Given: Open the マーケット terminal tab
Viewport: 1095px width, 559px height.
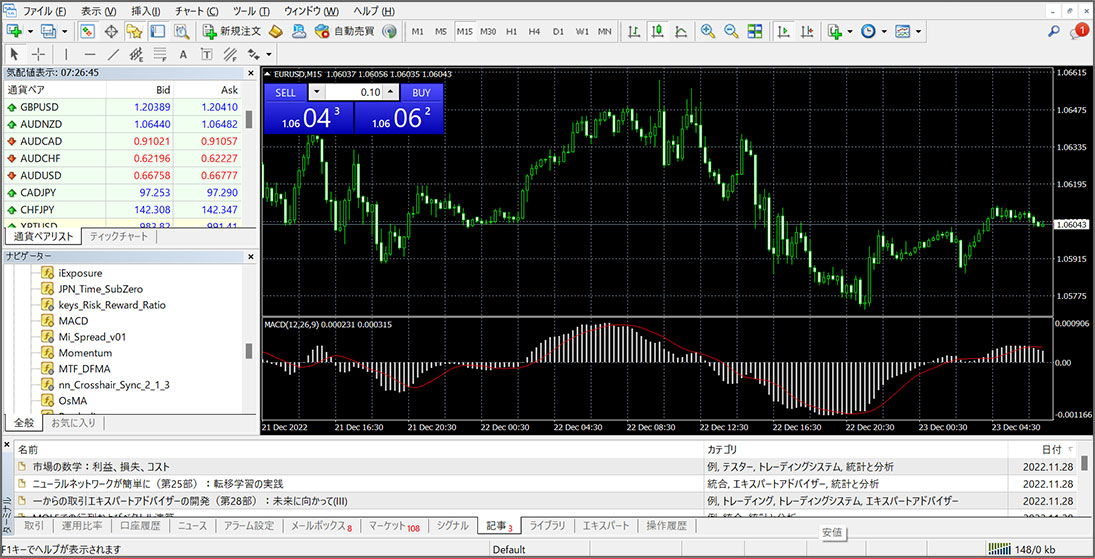Looking at the screenshot, I should click(395, 526).
